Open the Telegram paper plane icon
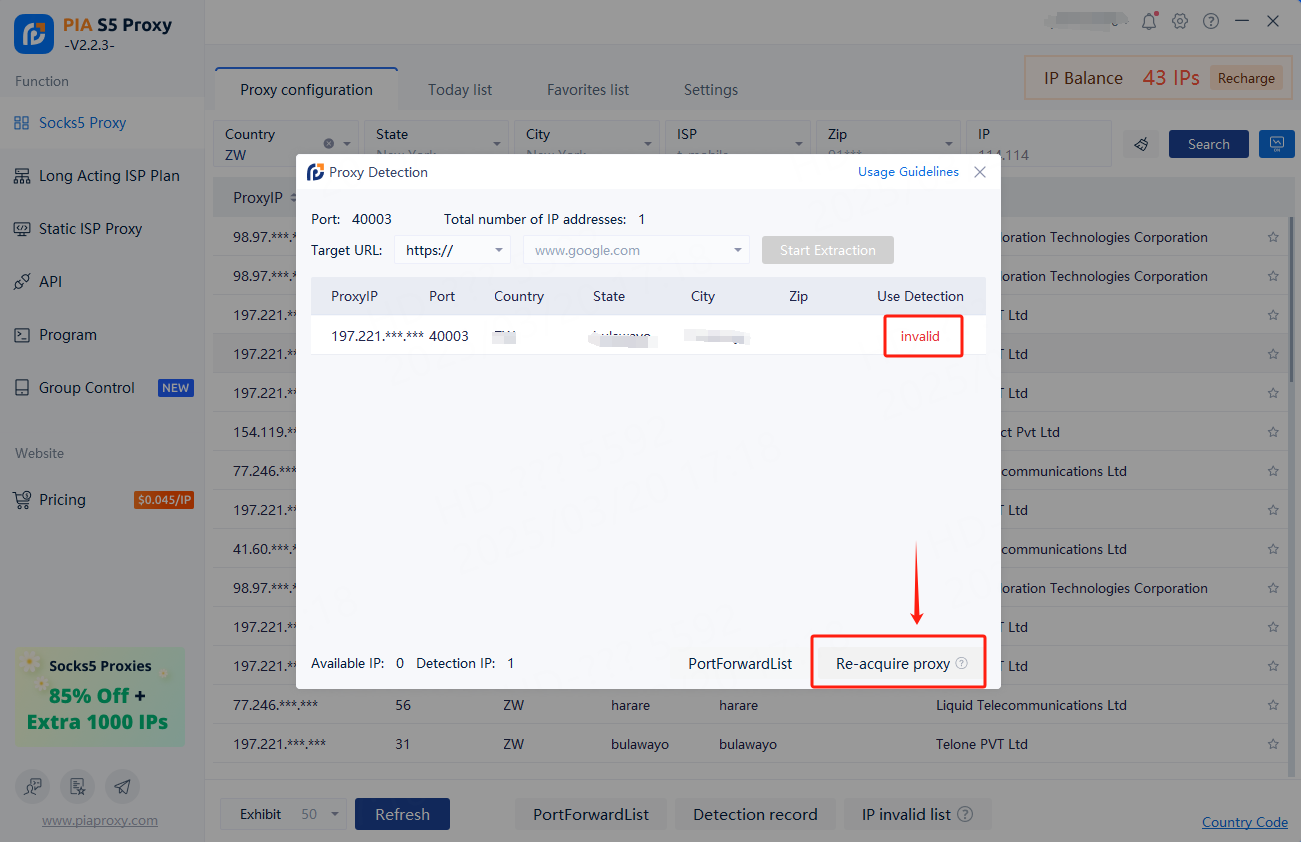This screenshot has height=842, width=1301. pyautogui.click(x=122, y=787)
